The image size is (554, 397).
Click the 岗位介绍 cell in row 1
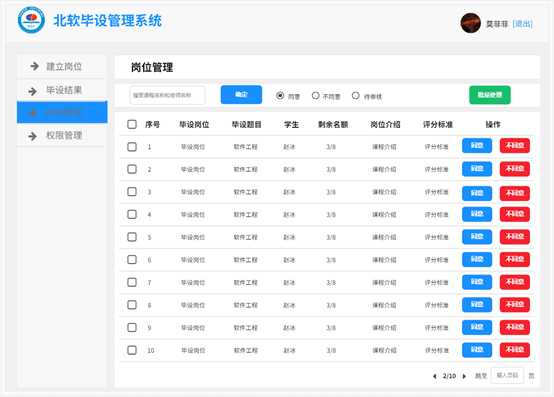(x=384, y=147)
